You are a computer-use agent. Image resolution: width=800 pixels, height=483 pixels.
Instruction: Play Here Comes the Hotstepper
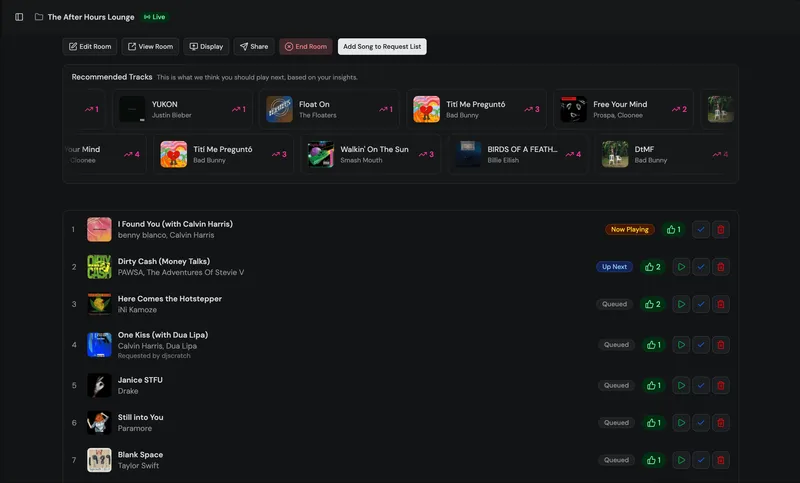[681, 304]
